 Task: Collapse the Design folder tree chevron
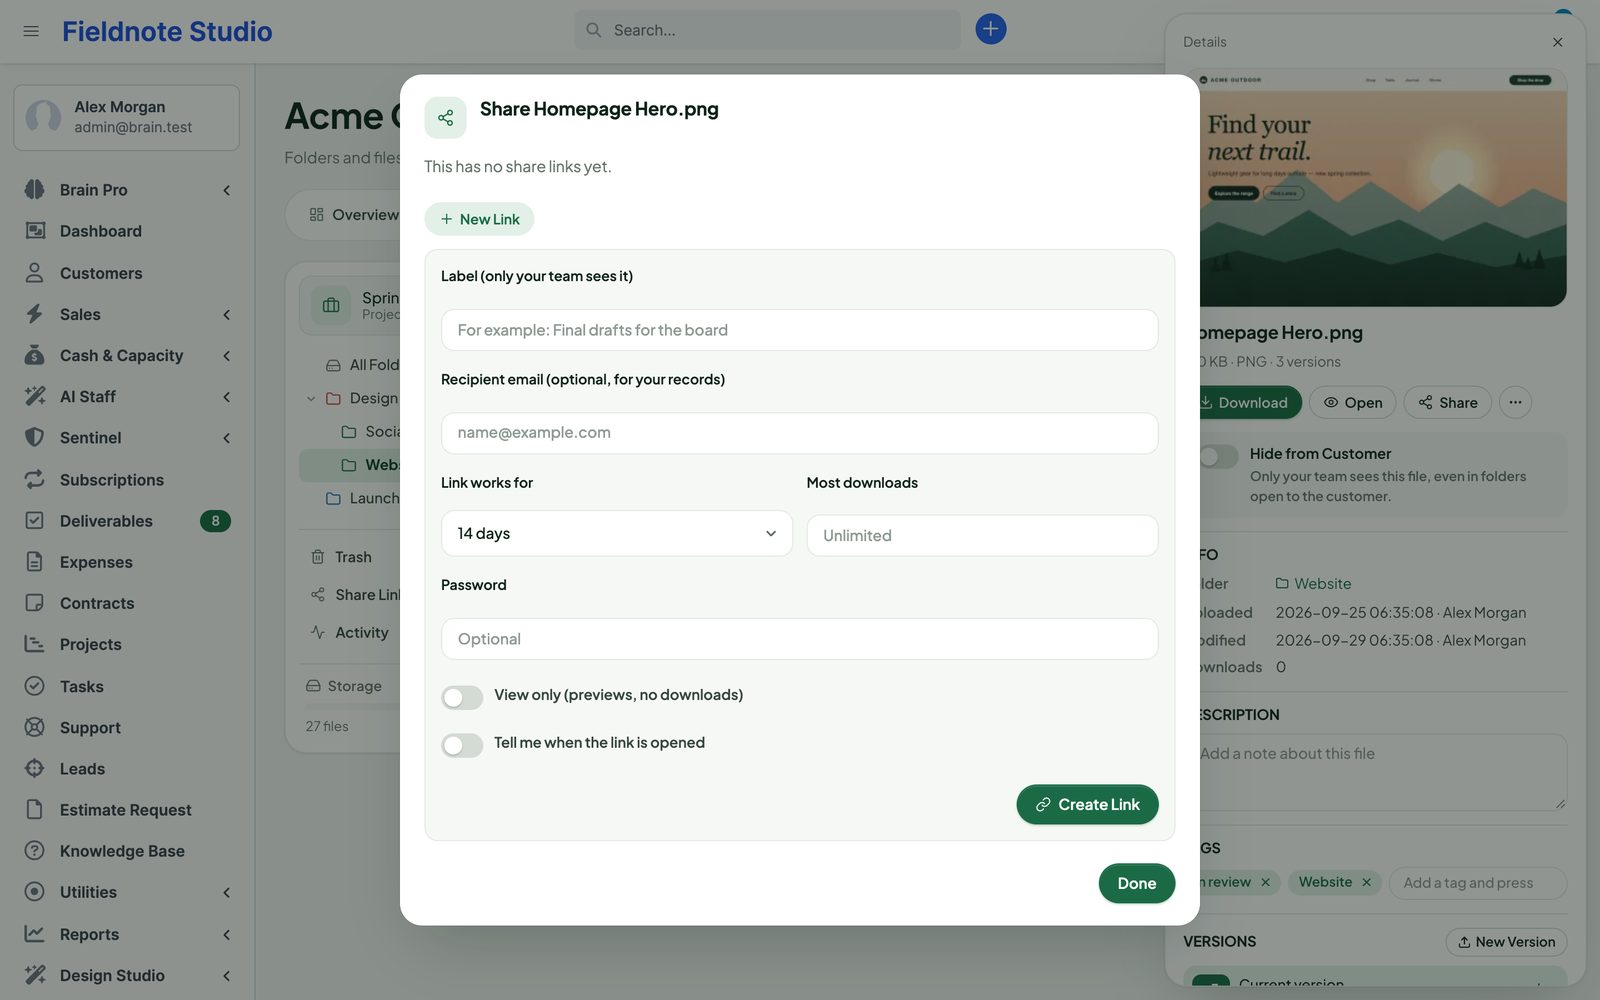pos(311,399)
